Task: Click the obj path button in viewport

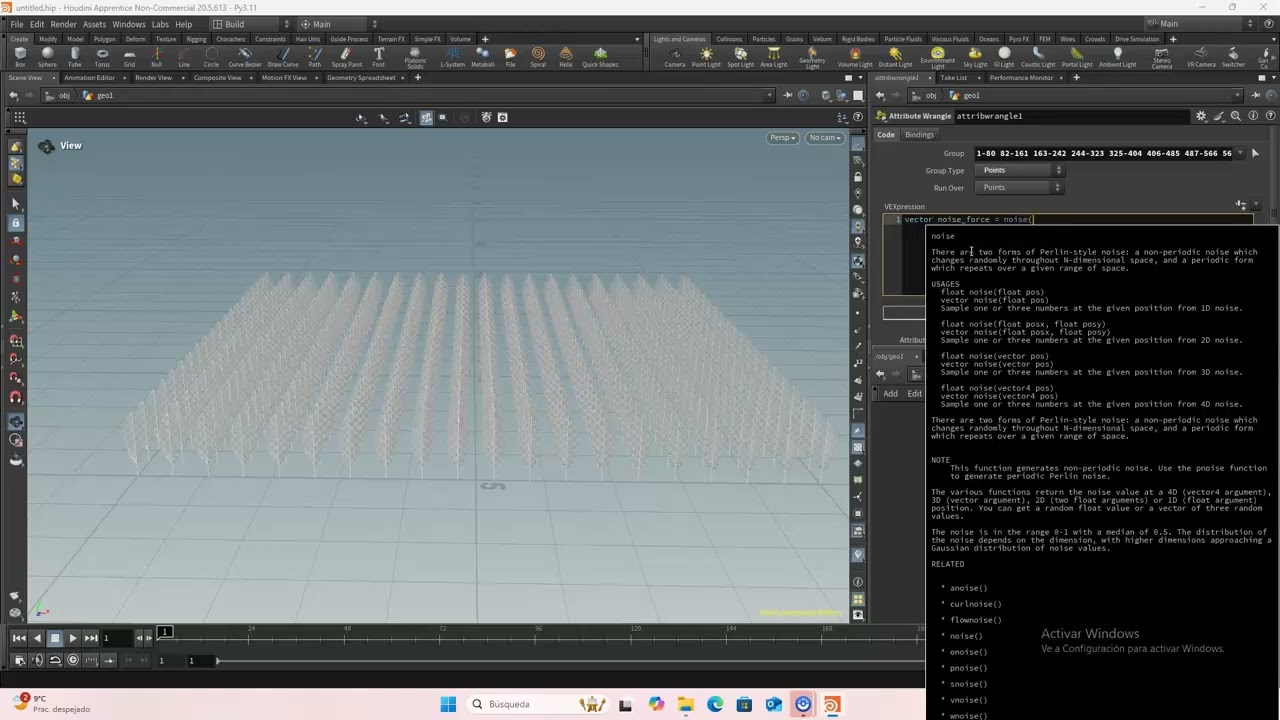Action: [59, 95]
